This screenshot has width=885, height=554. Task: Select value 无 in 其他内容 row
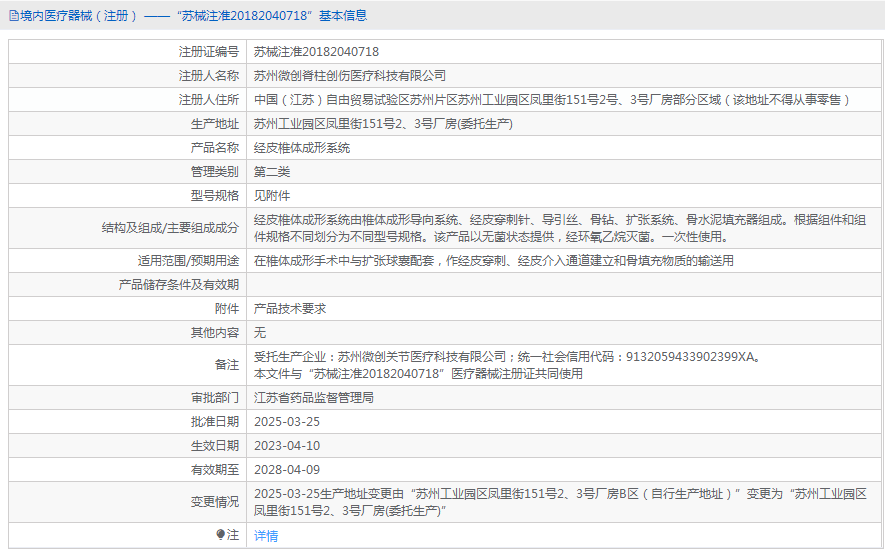(x=260, y=333)
